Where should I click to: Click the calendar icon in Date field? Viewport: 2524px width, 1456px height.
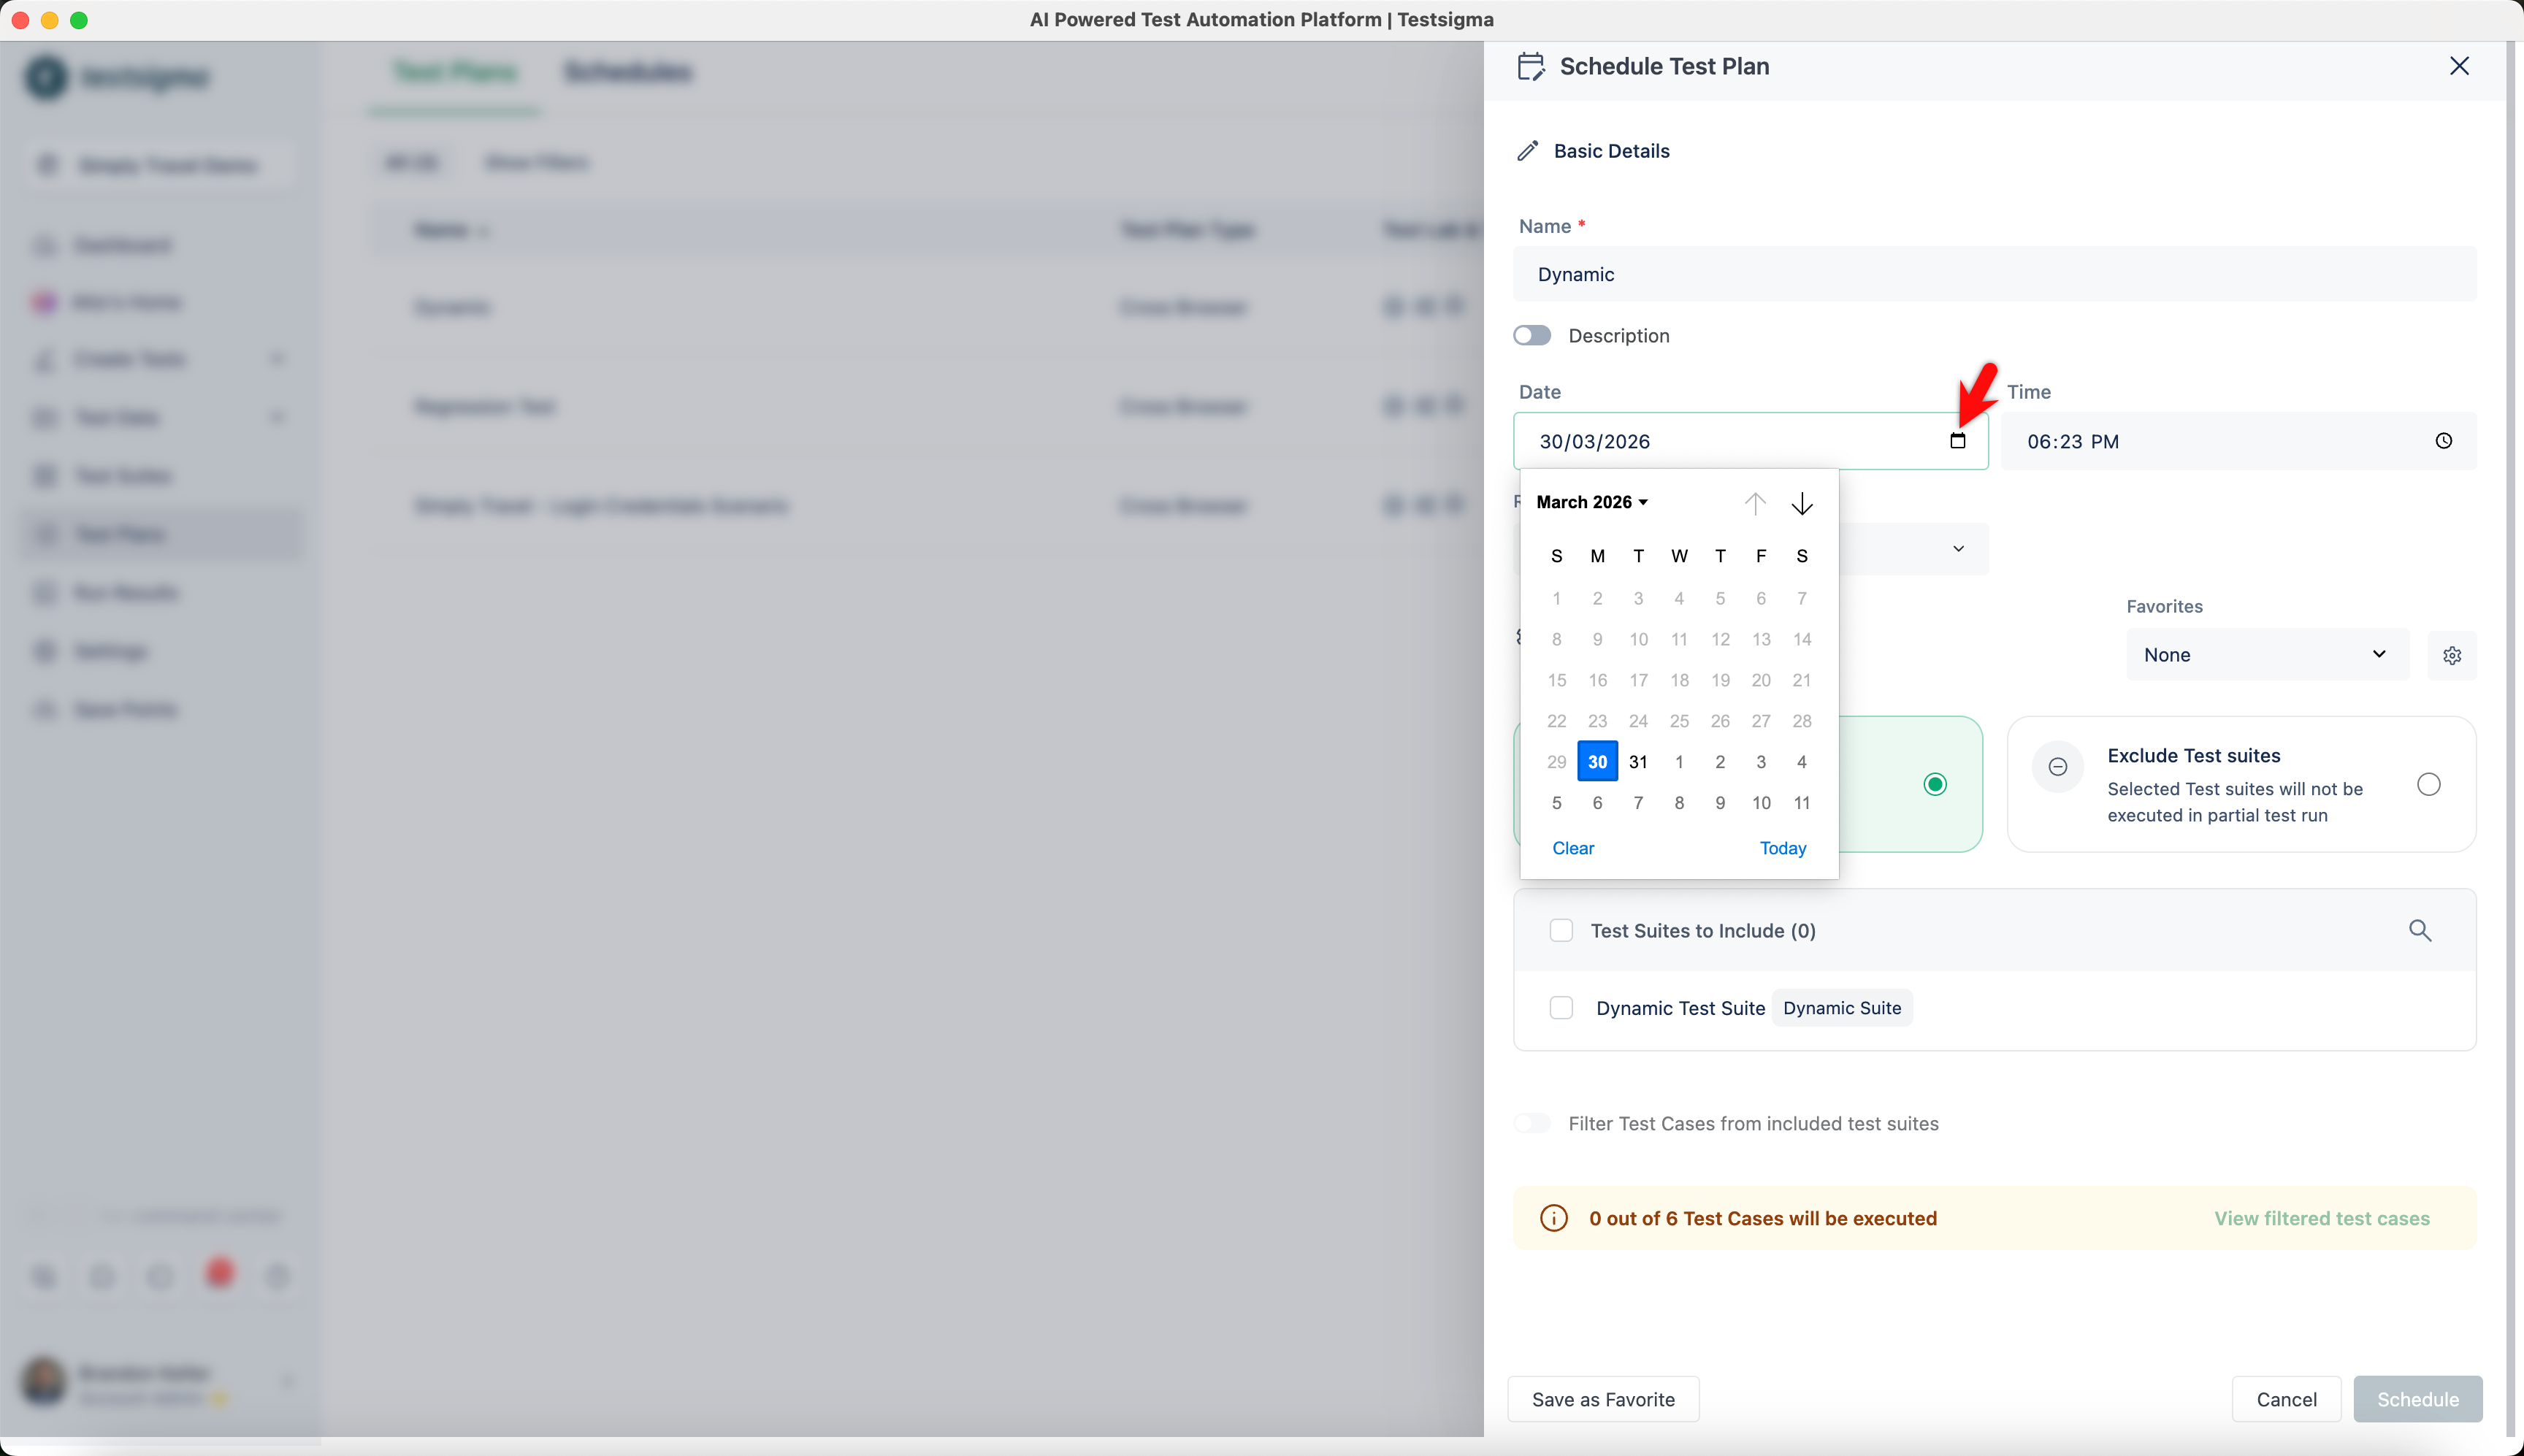click(x=1957, y=441)
